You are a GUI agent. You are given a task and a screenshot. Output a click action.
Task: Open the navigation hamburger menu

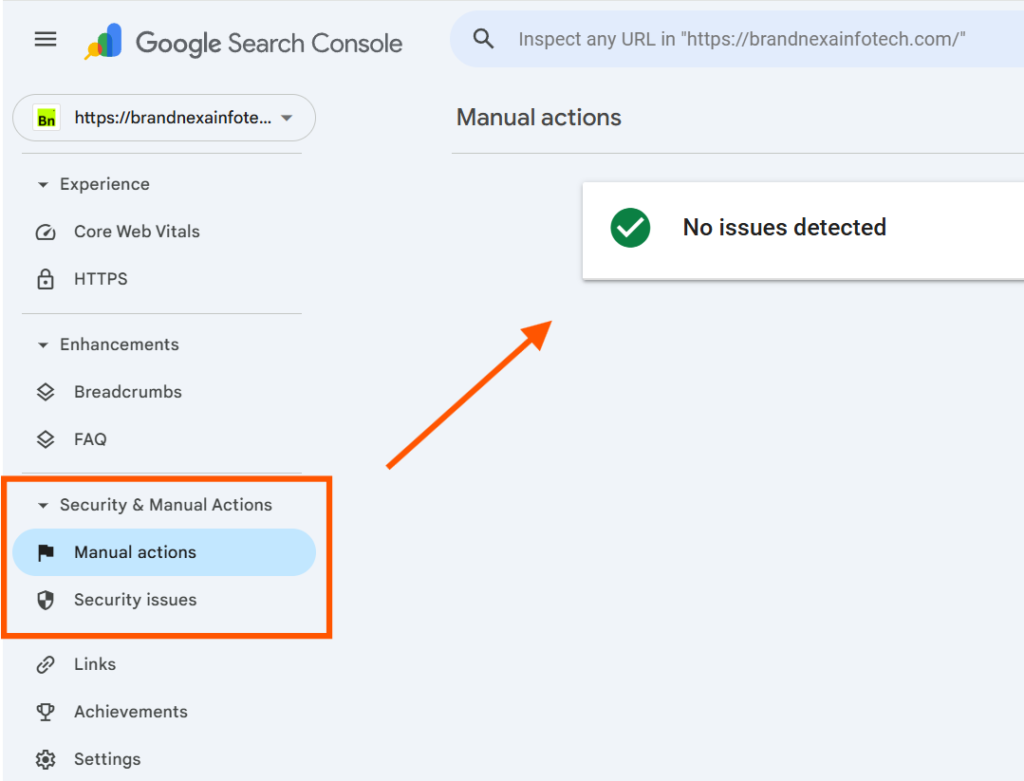click(45, 39)
